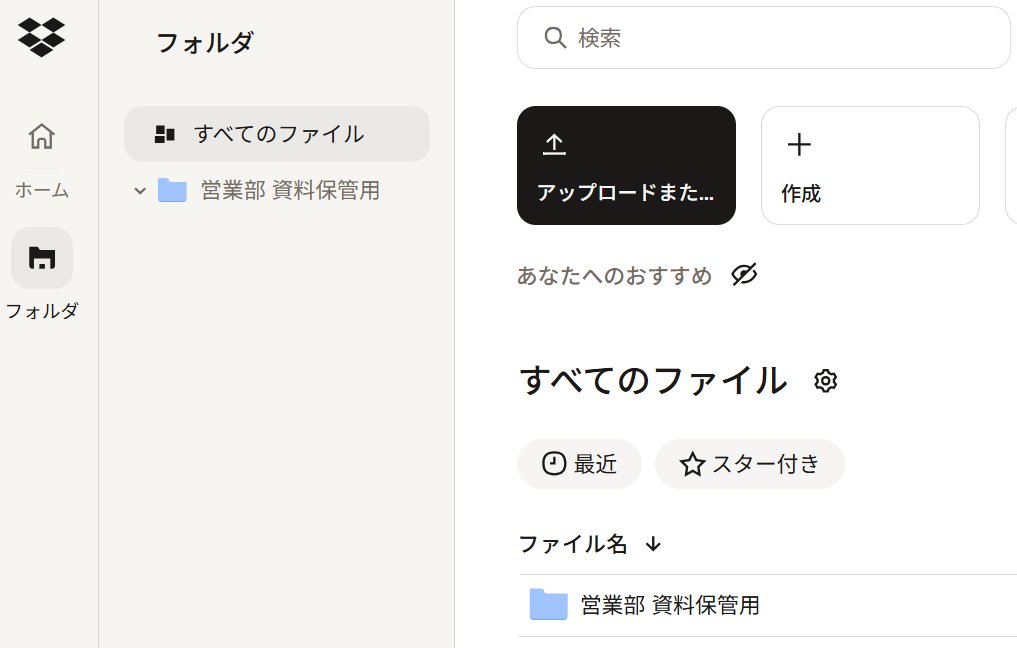Open 営業部 資料保管用 in the sidebar tree

290,190
